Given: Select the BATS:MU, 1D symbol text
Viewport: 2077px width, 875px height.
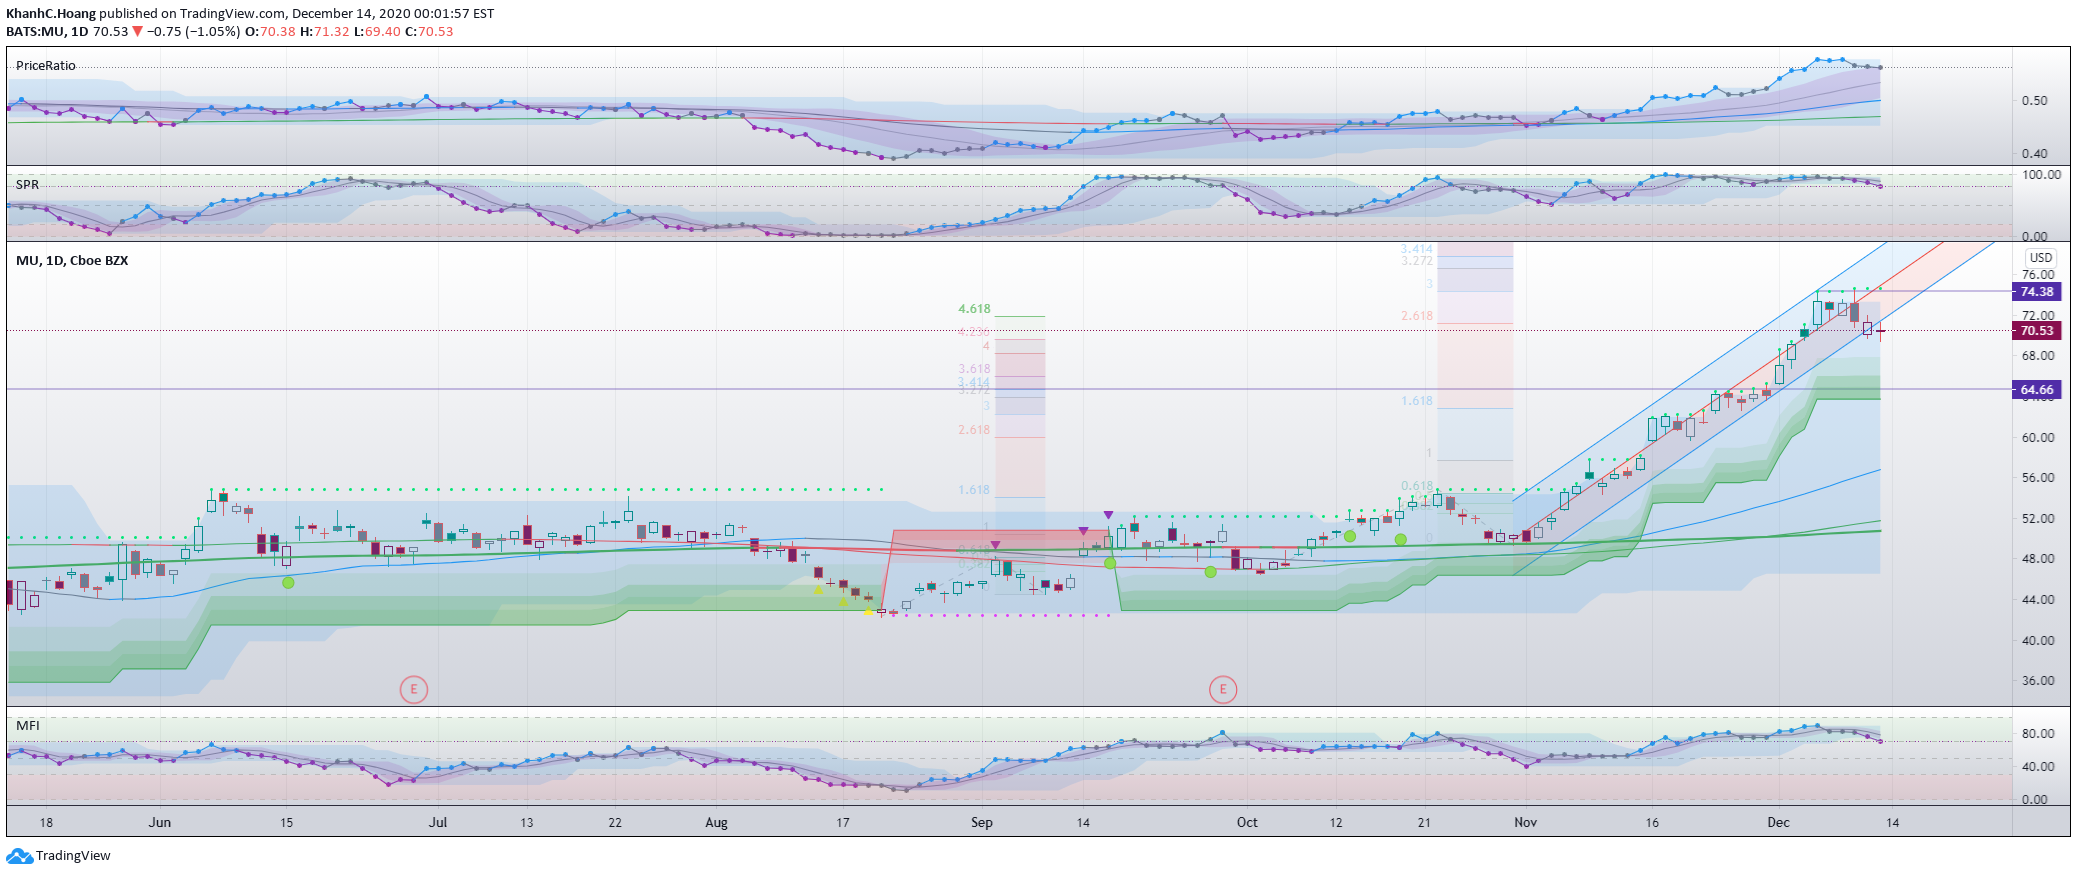Looking at the screenshot, I should tap(47, 31).
